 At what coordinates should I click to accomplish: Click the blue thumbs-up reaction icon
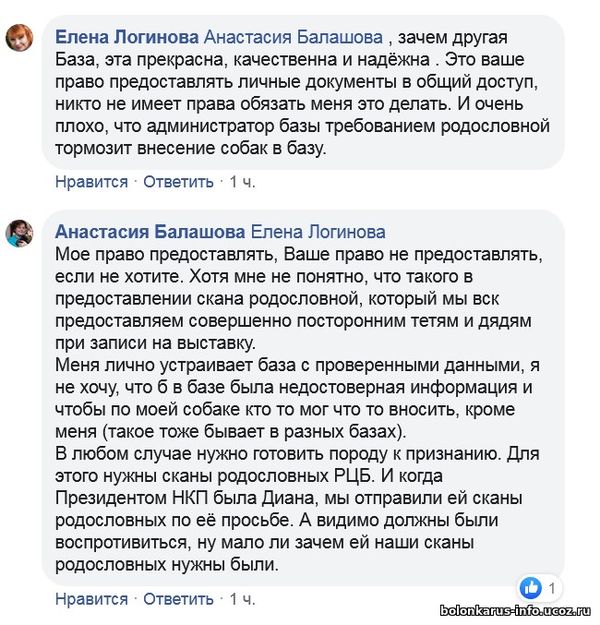pyautogui.click(x=531, y=588)
